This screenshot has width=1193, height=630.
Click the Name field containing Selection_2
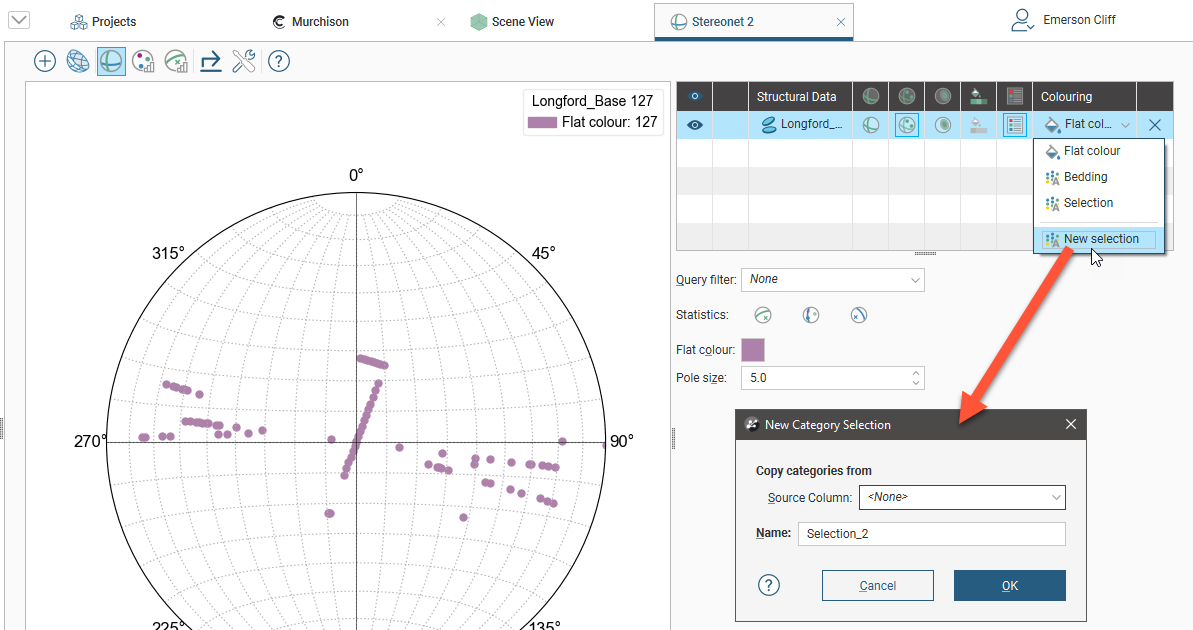[x=932, y=534]
